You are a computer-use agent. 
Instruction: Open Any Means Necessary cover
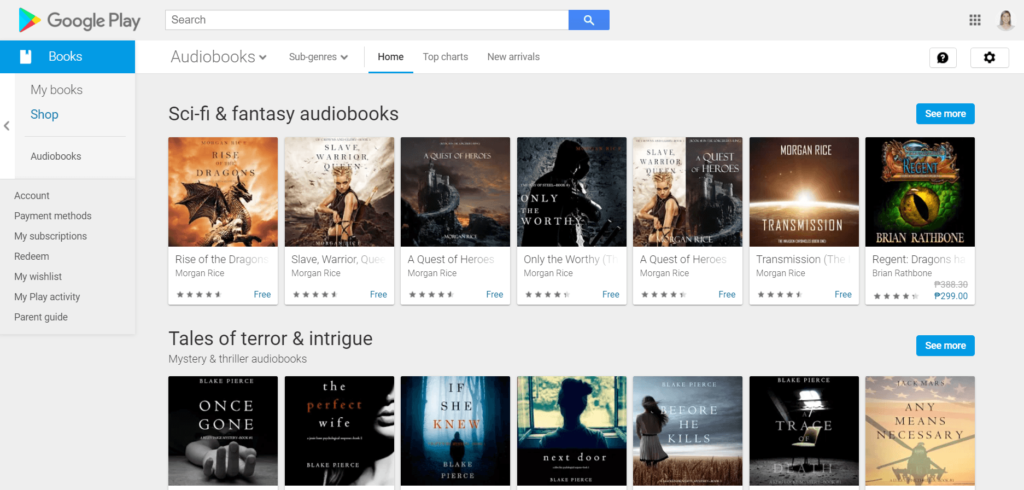point(920,431)
